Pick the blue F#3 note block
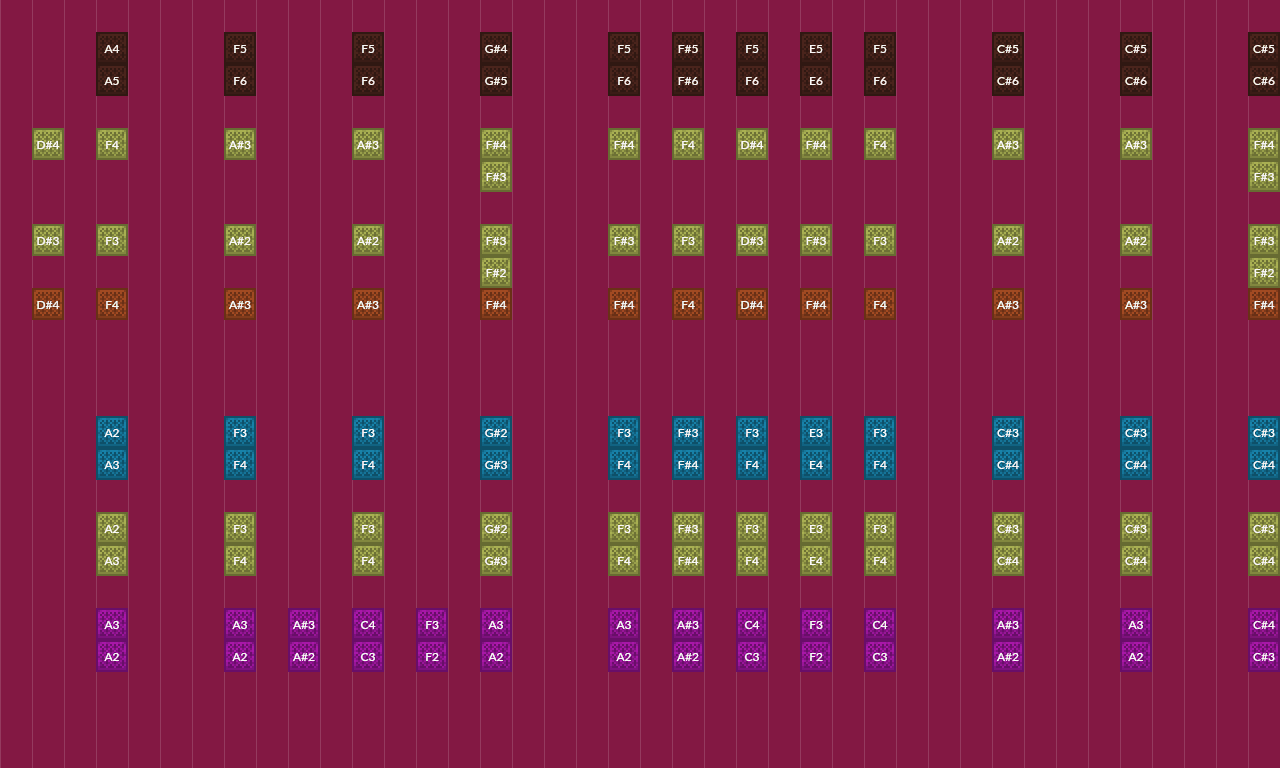1280x768 pixels. pos(688,433)
